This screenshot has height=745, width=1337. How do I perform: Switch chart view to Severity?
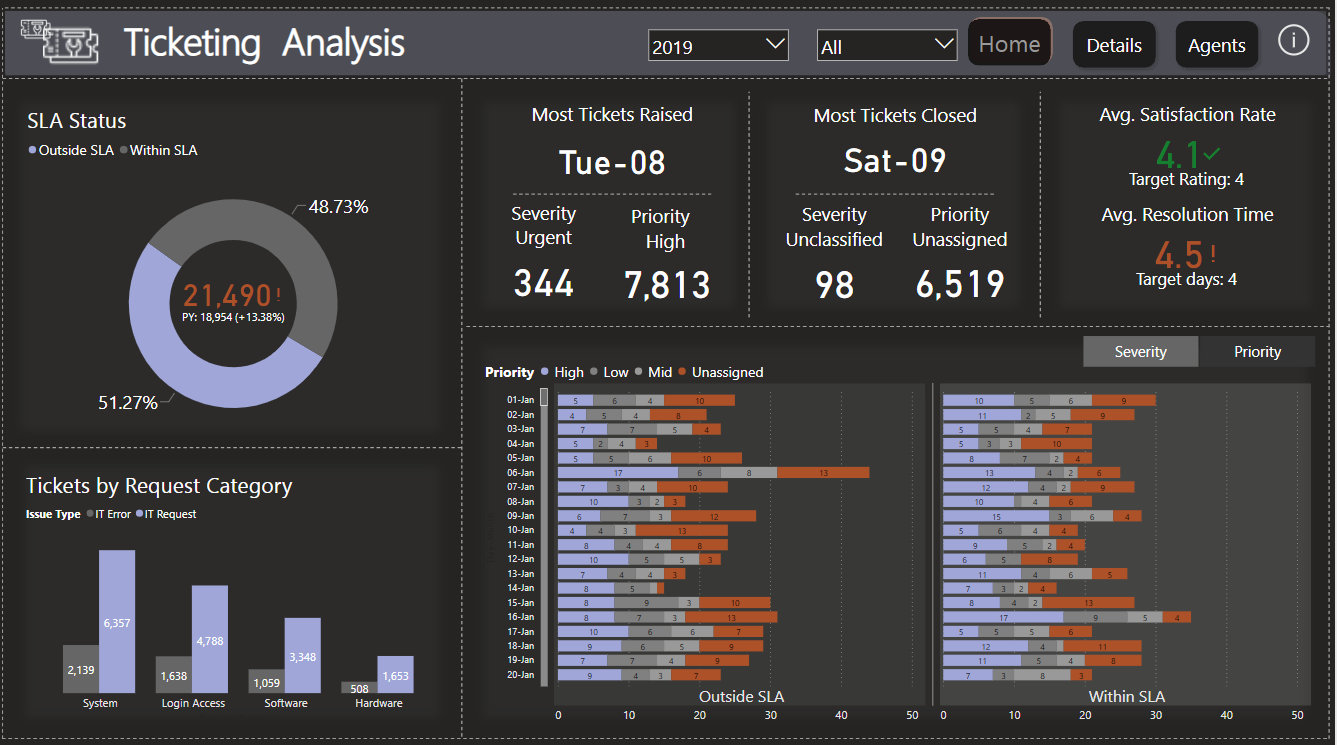coord(1140,352)
